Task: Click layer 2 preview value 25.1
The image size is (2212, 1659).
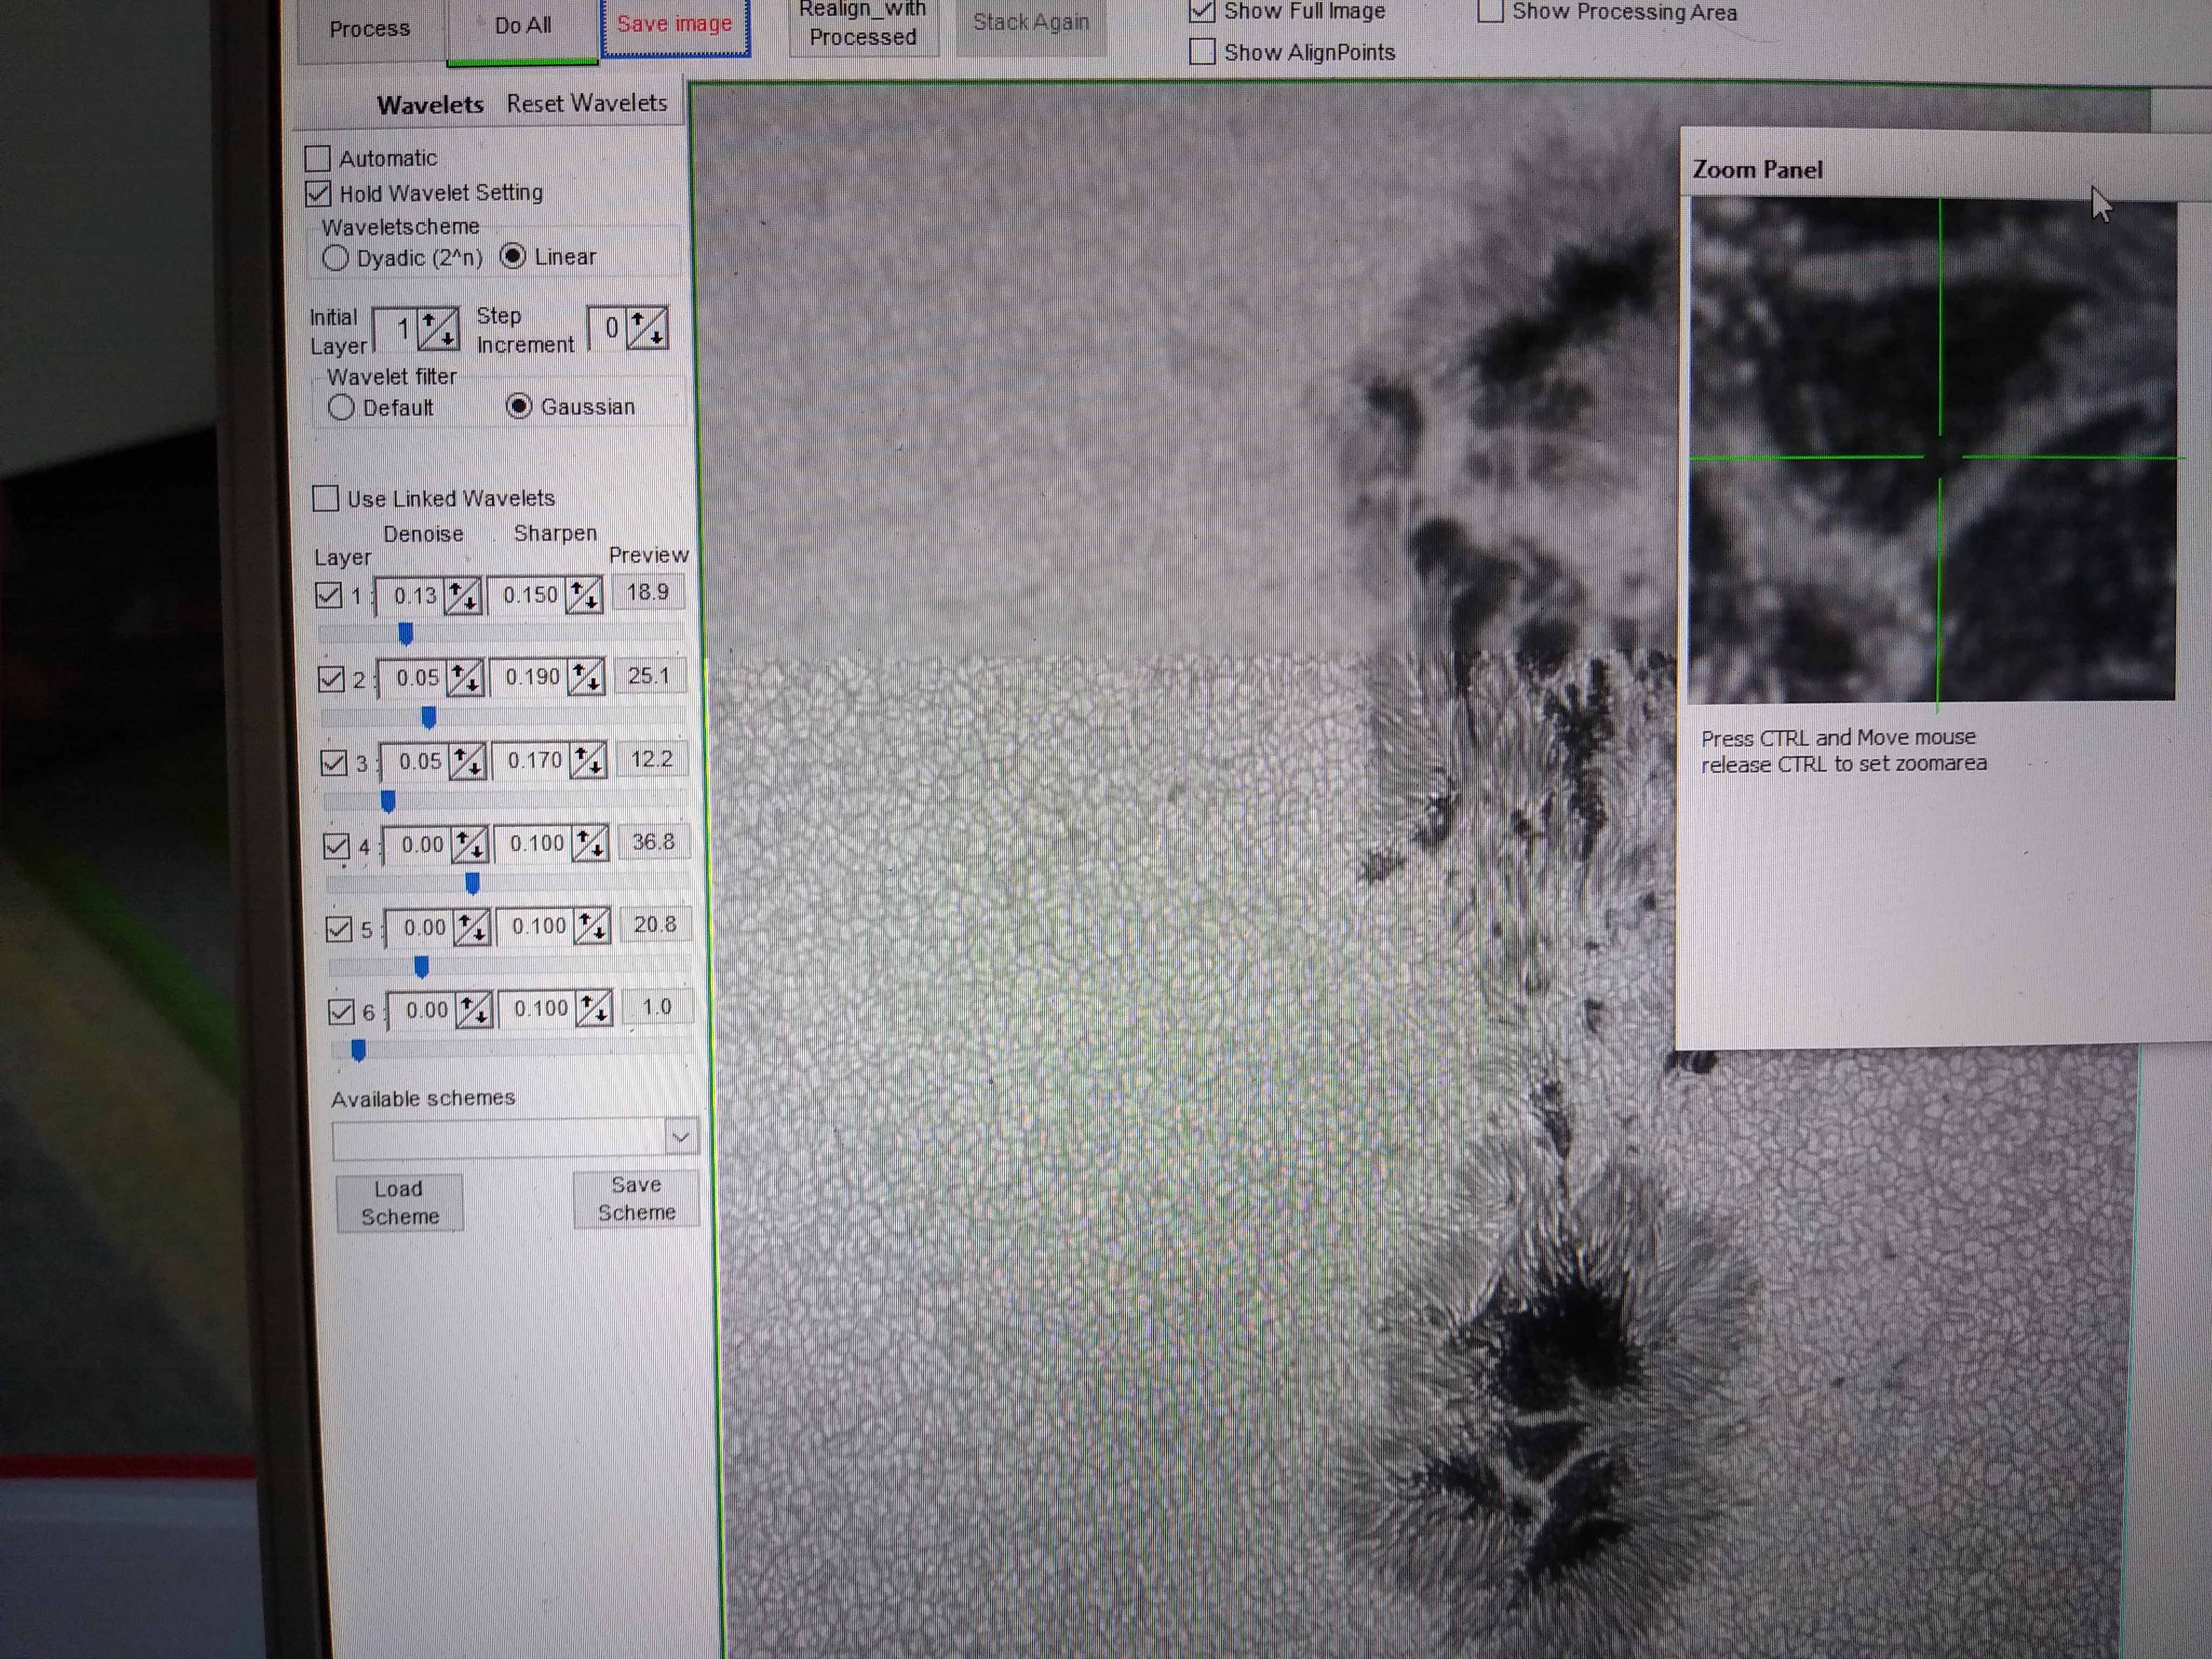Action: [x=650, y=676]
